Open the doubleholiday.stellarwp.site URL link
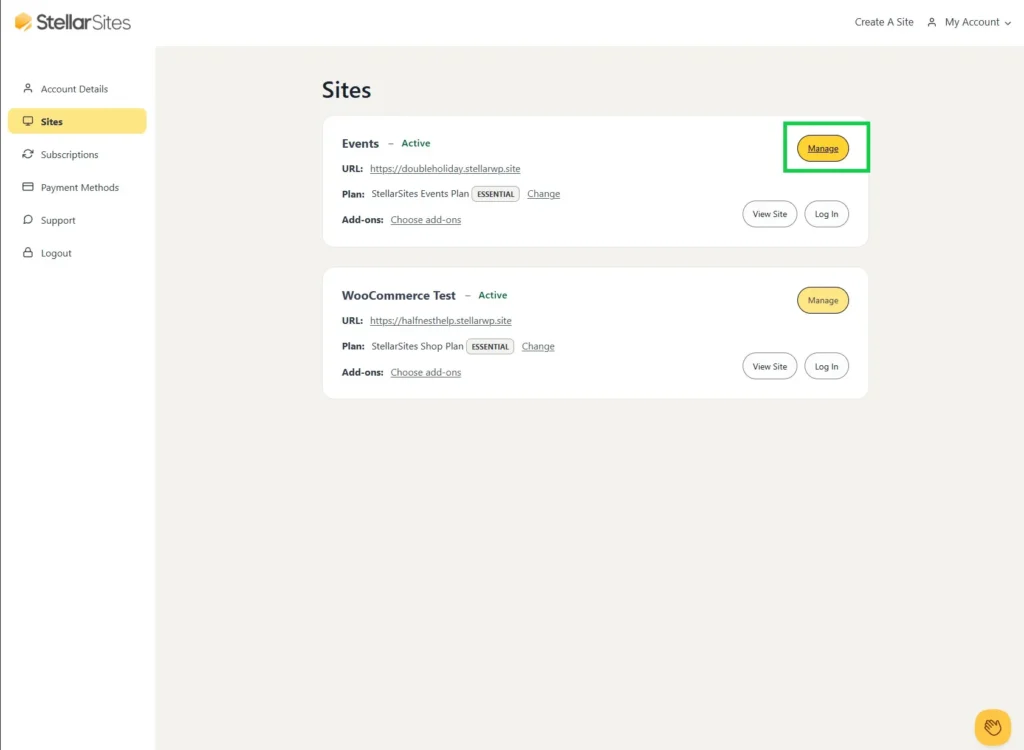This screenshot has width=1024, height=750. [445, 169]
